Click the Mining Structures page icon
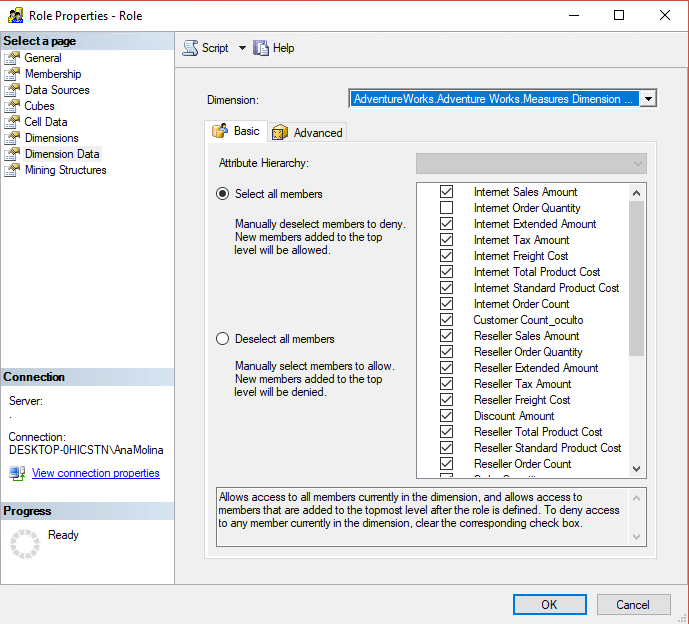 12,170
